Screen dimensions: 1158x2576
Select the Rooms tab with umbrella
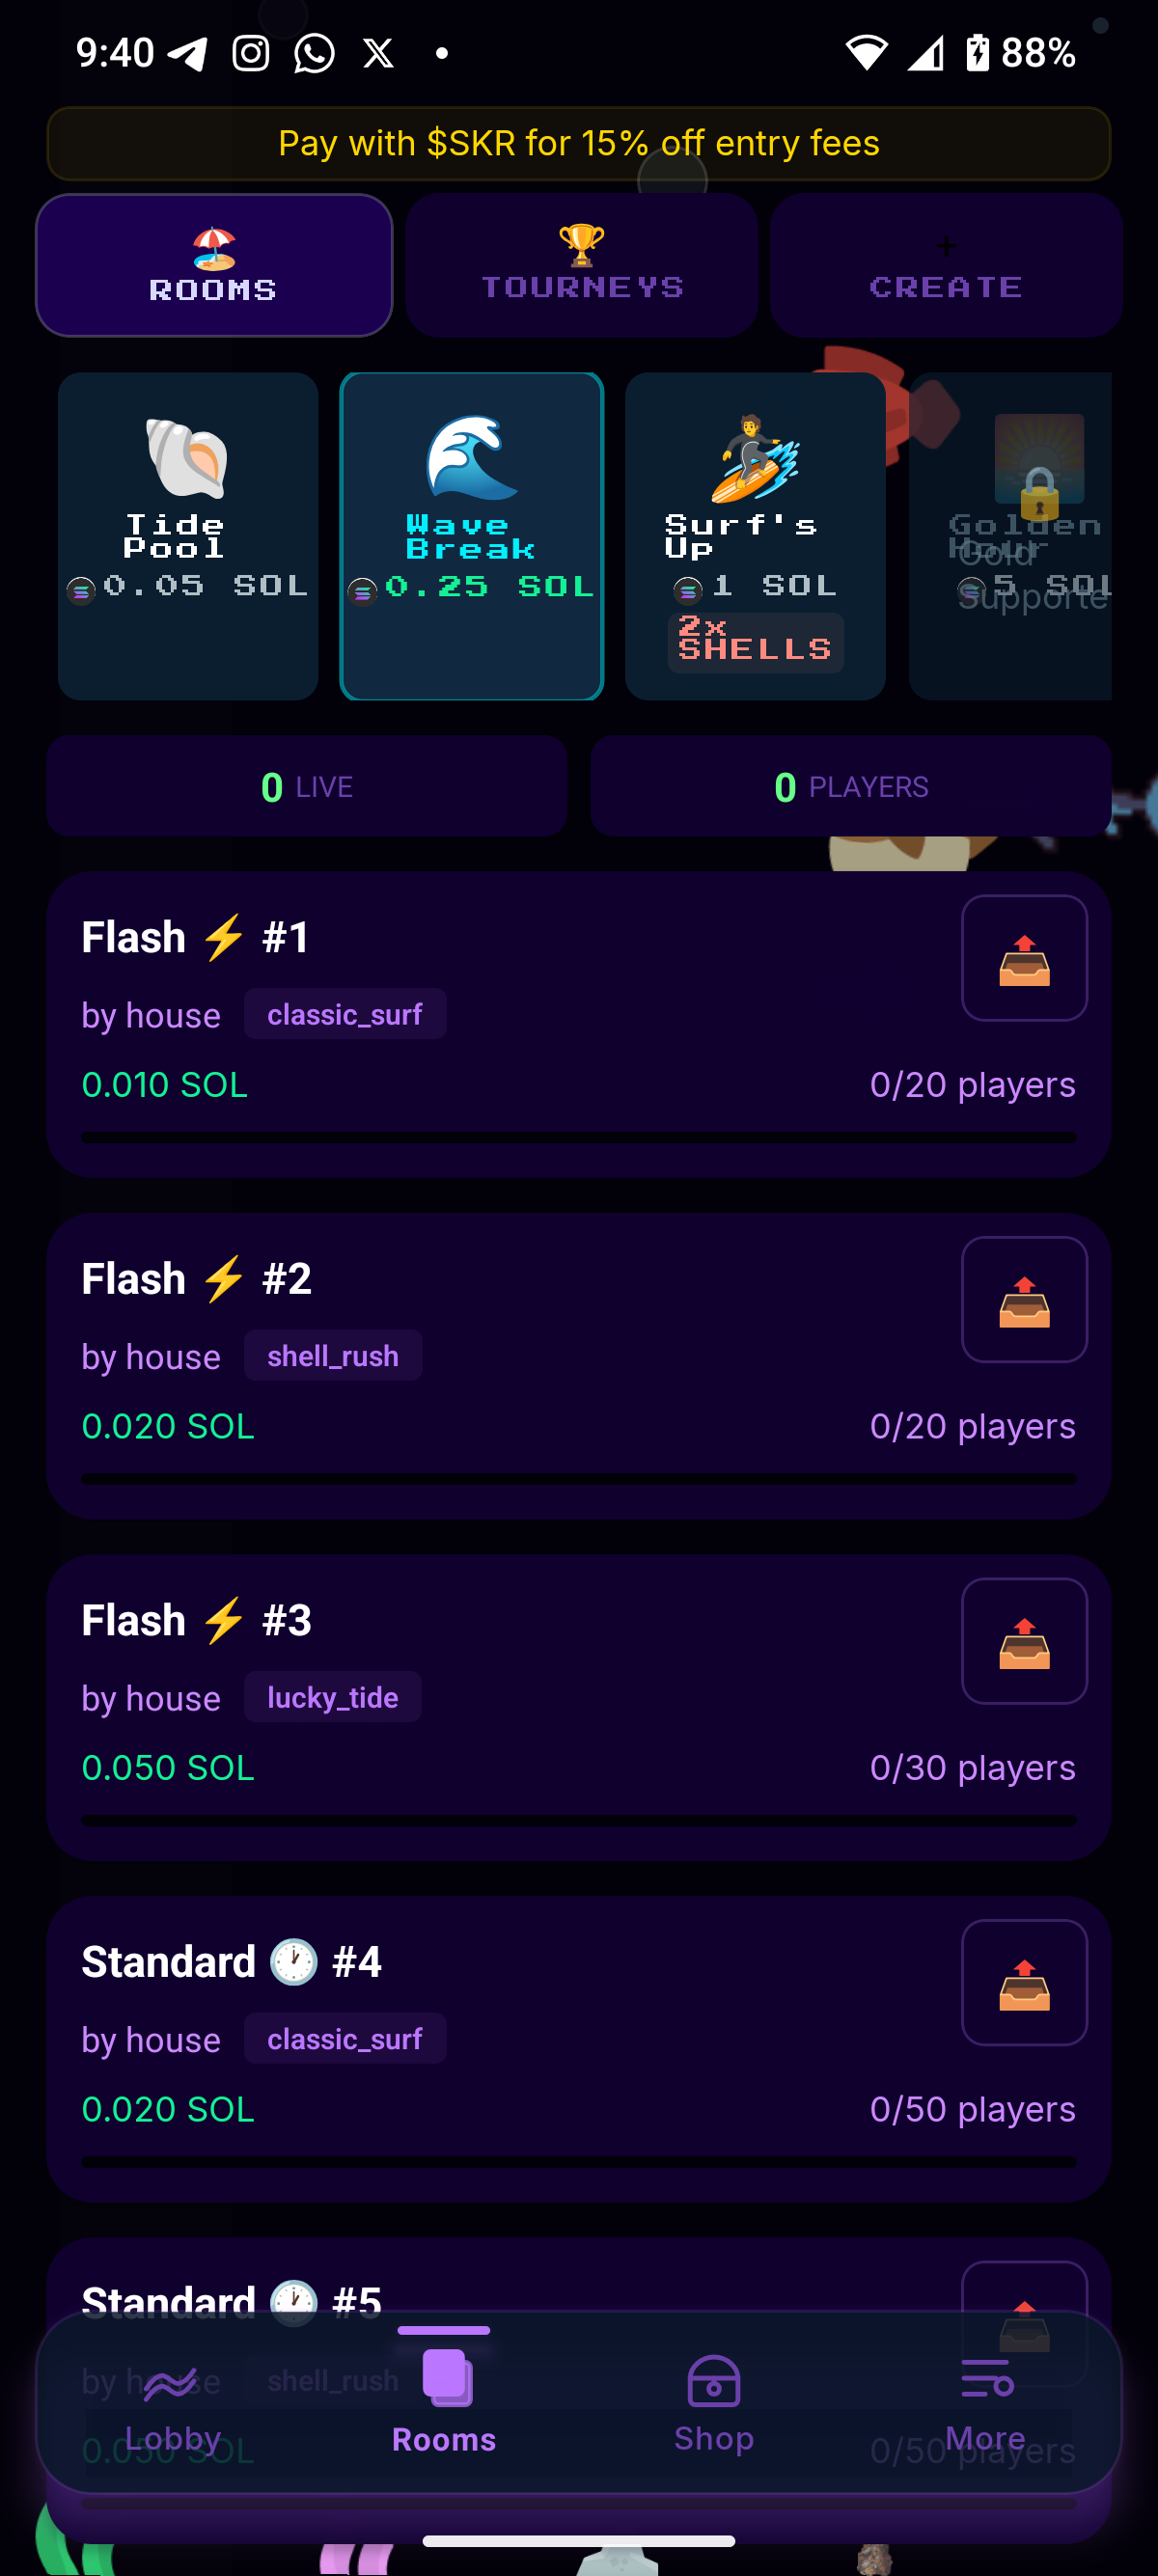[214, 265]
